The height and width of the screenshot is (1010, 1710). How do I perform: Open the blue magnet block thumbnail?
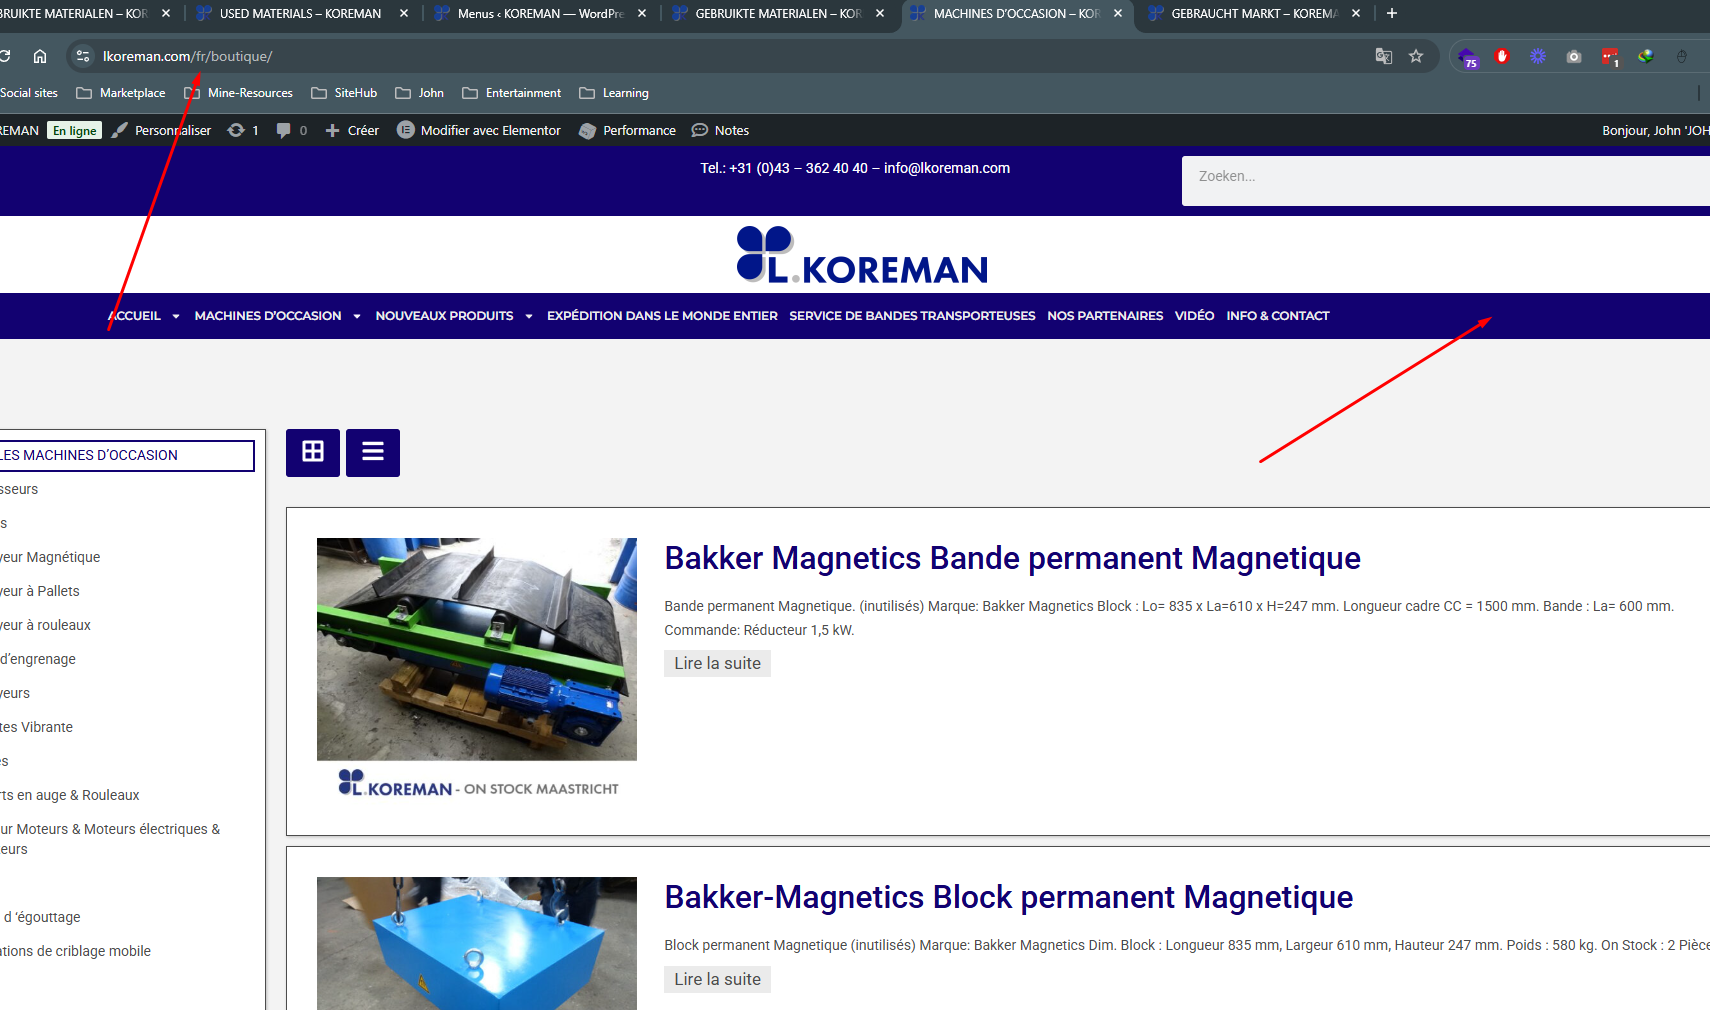click(477, 943)
